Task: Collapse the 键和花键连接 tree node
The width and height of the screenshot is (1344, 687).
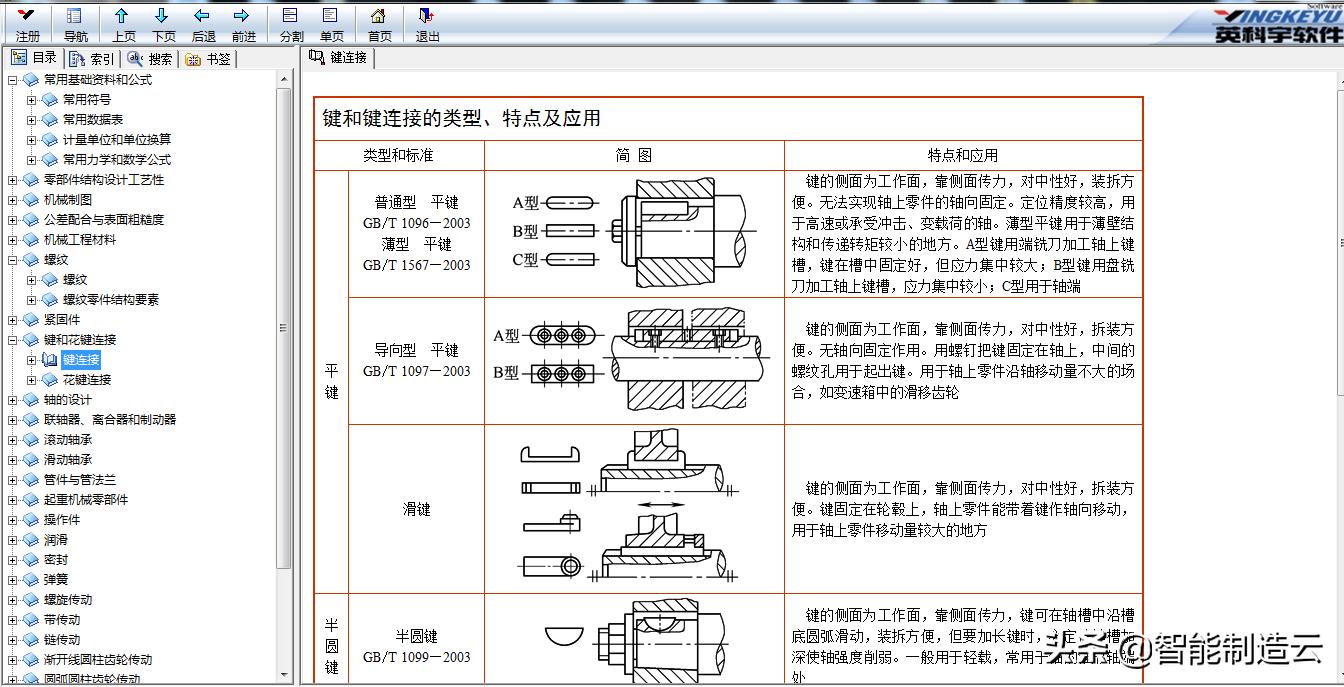Action: 12,340
